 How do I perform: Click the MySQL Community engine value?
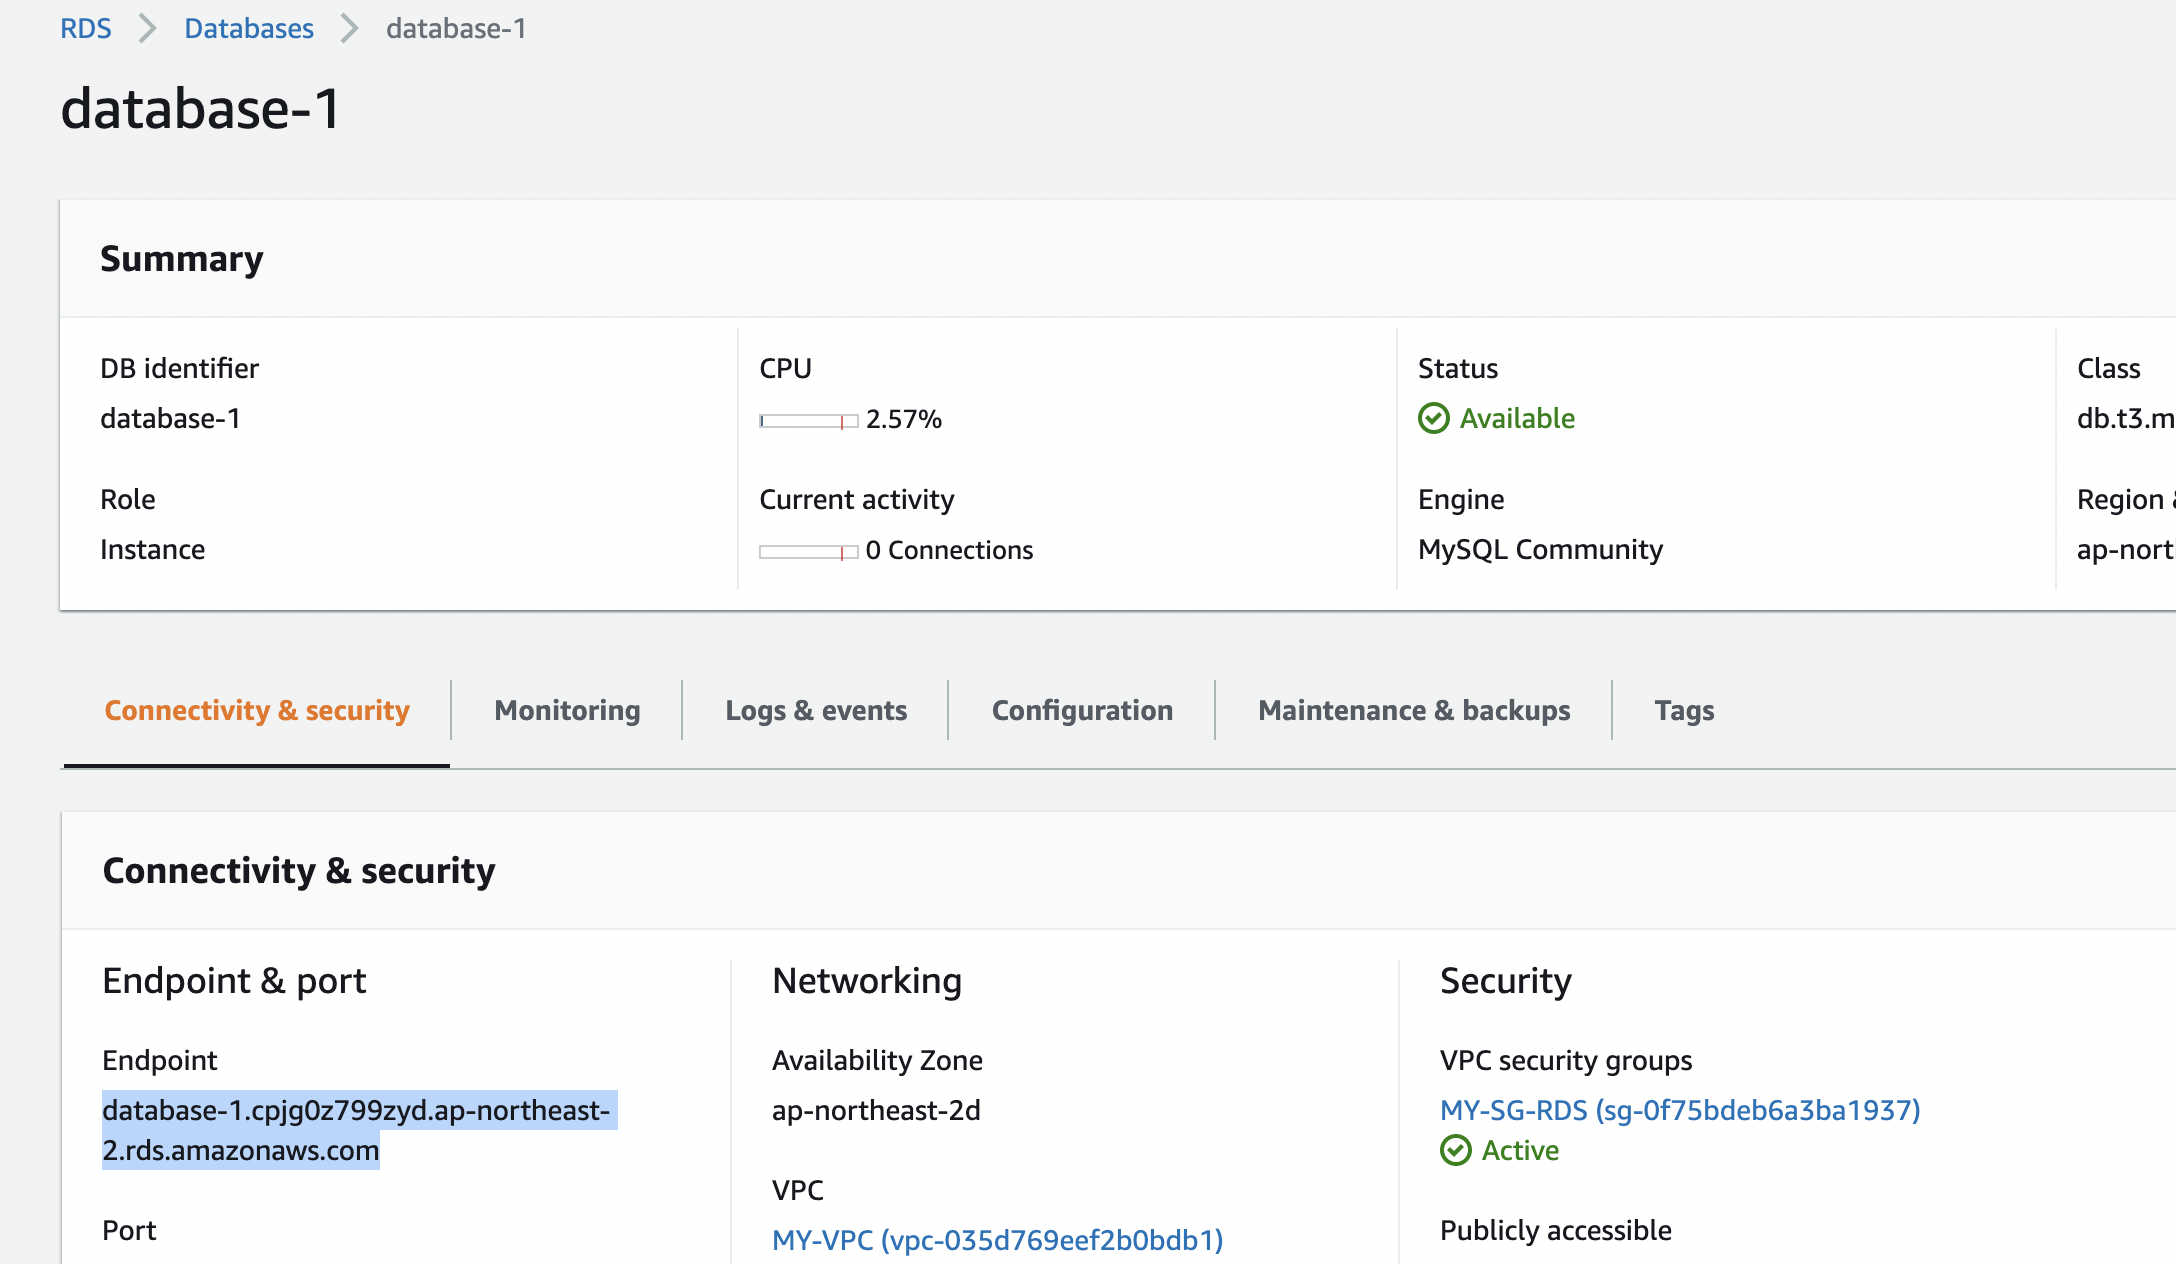pos(1540,549)
